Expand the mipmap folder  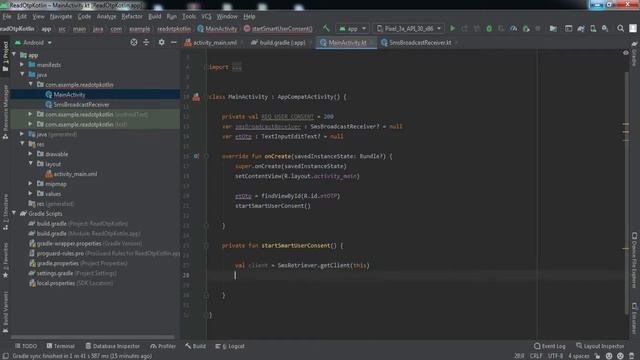pyautogui.click(x=31, y=184)
